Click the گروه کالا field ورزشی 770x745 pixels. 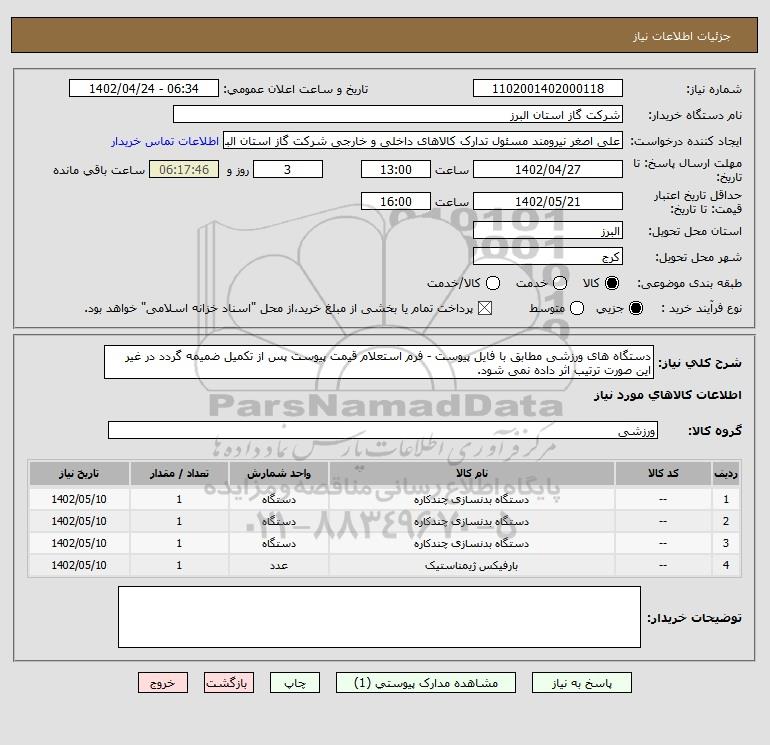point(383,431)
